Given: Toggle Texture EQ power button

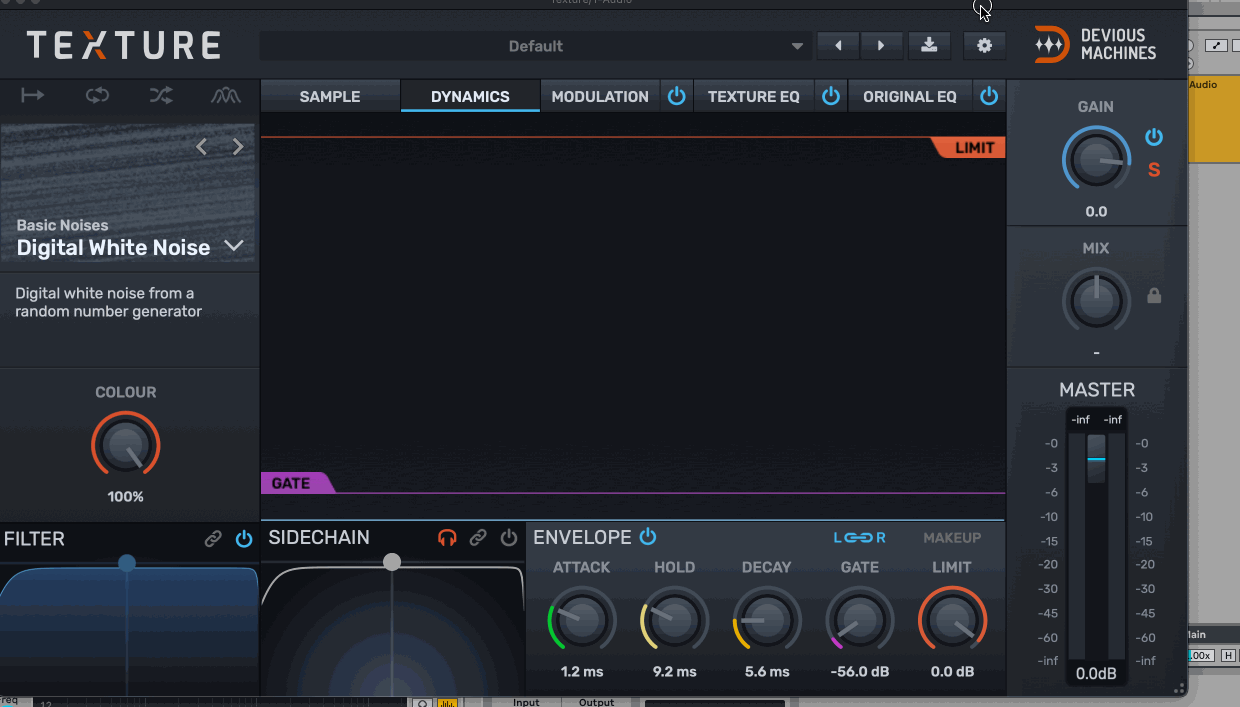Looking at the screenshot, I should pyautogui.click(x=831, y=96).
